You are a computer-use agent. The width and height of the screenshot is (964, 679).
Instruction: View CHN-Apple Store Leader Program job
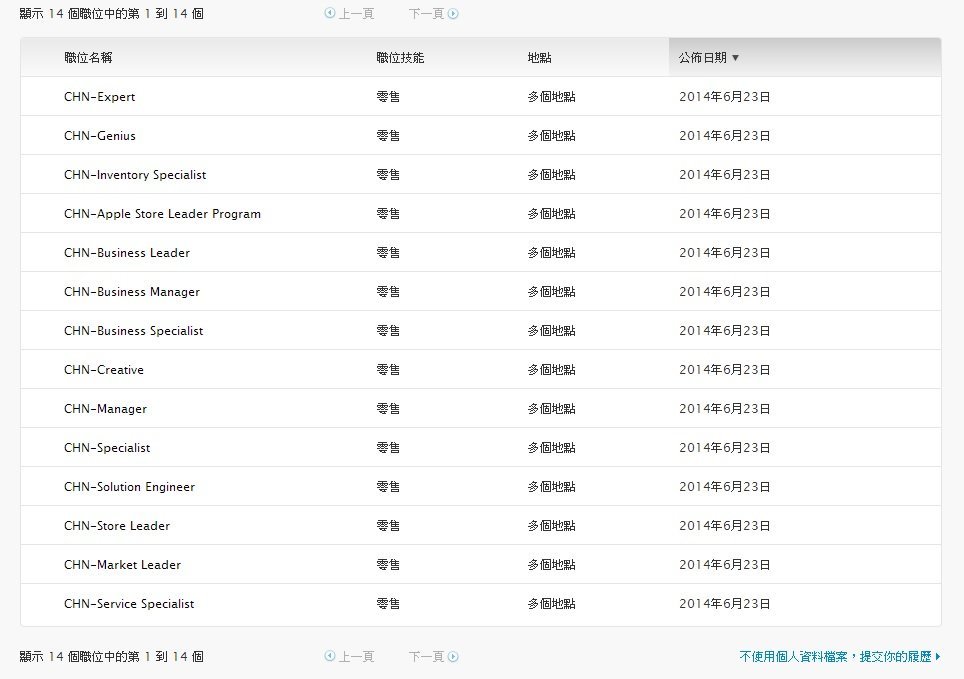click(162, 214)
